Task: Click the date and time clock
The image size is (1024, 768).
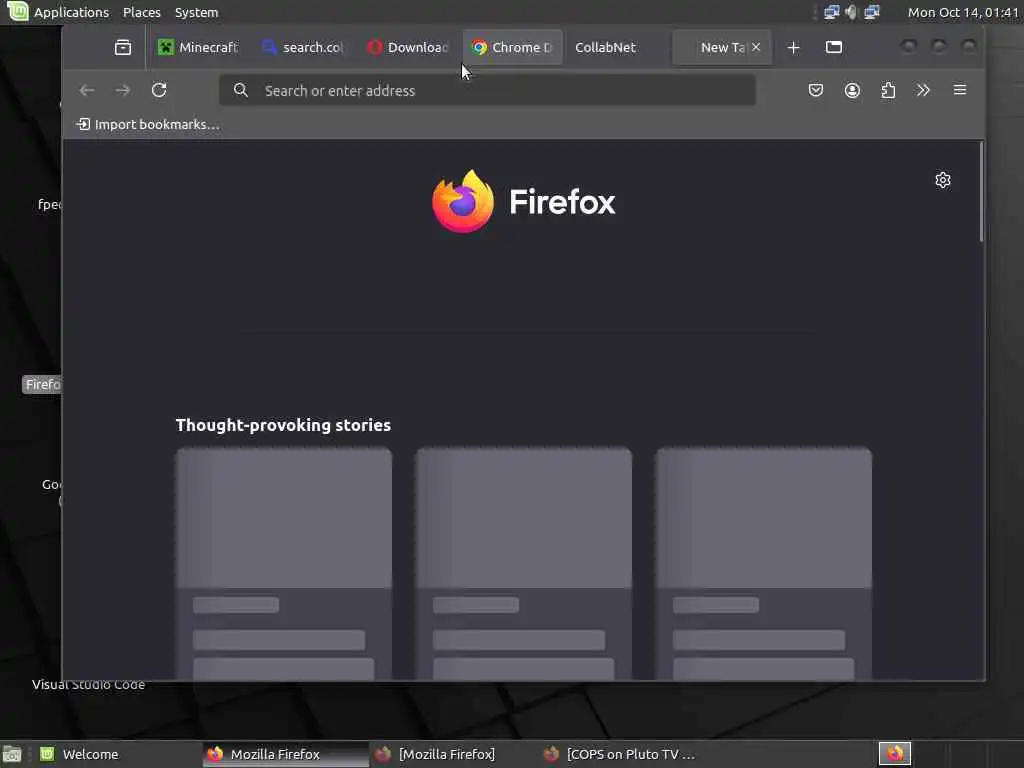Action: [x=963, y=12]
